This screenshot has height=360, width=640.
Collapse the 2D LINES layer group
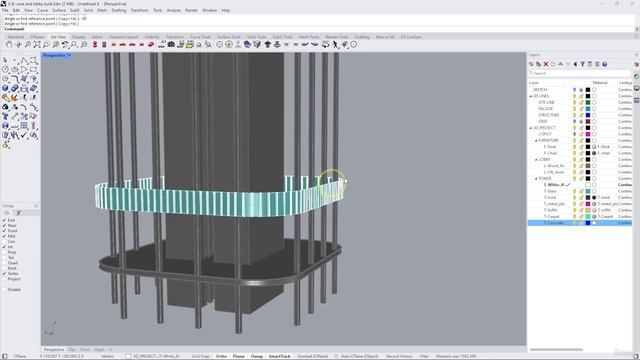531,96
